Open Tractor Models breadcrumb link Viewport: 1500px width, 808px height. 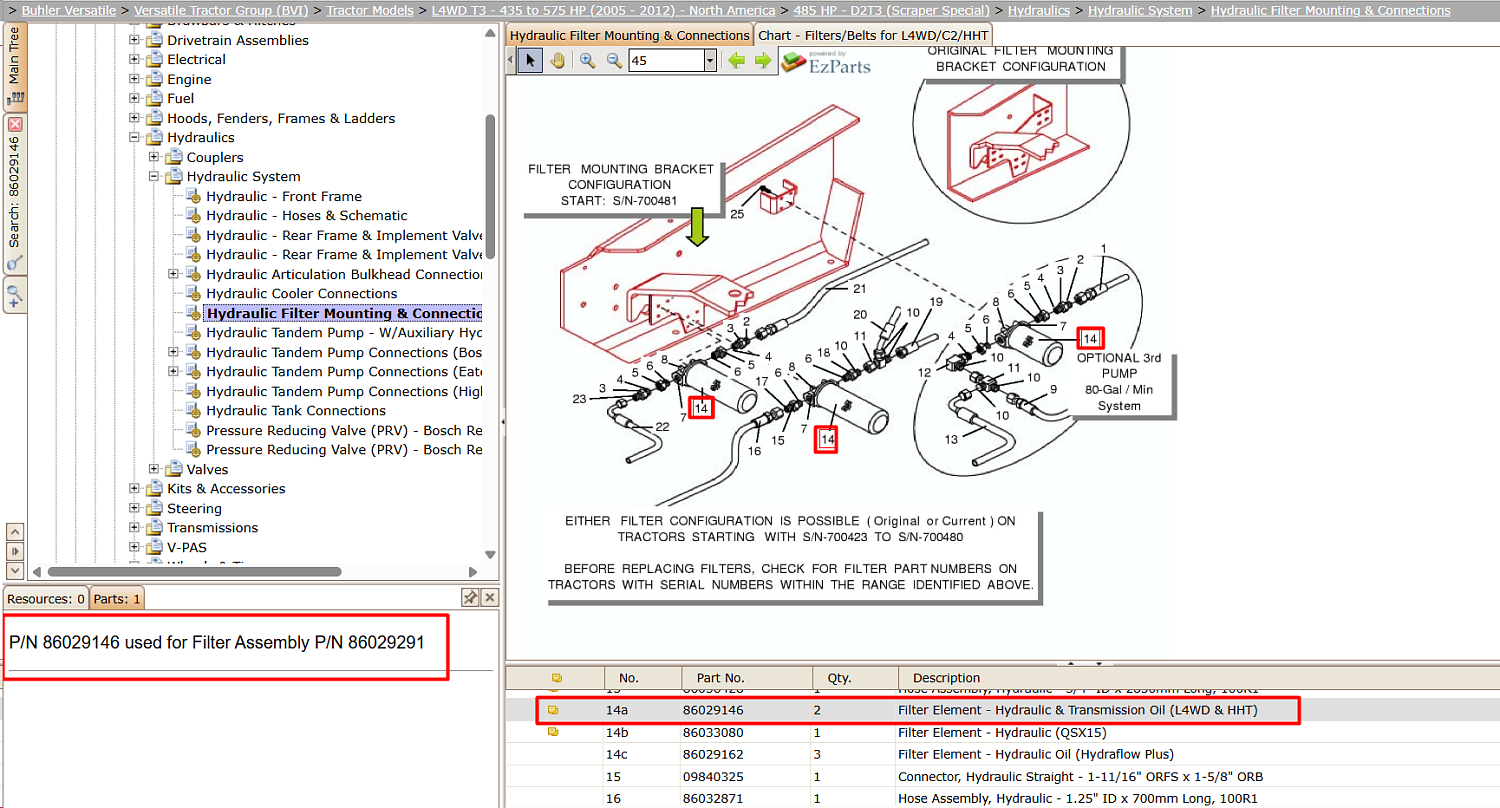[370, 11]
